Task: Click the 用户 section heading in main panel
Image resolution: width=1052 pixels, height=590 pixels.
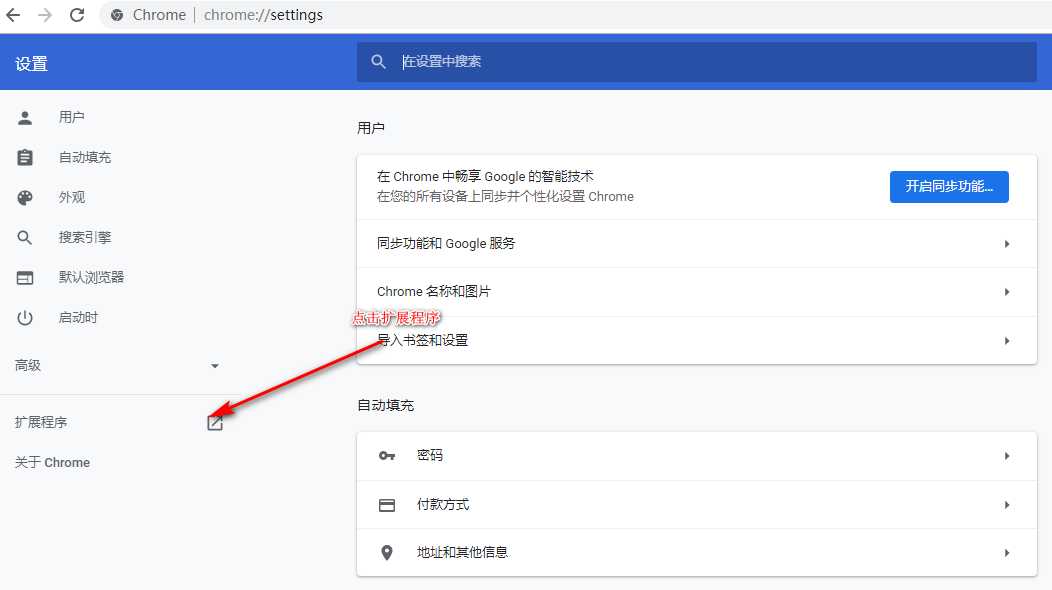Action: click(x=370, y=128)
